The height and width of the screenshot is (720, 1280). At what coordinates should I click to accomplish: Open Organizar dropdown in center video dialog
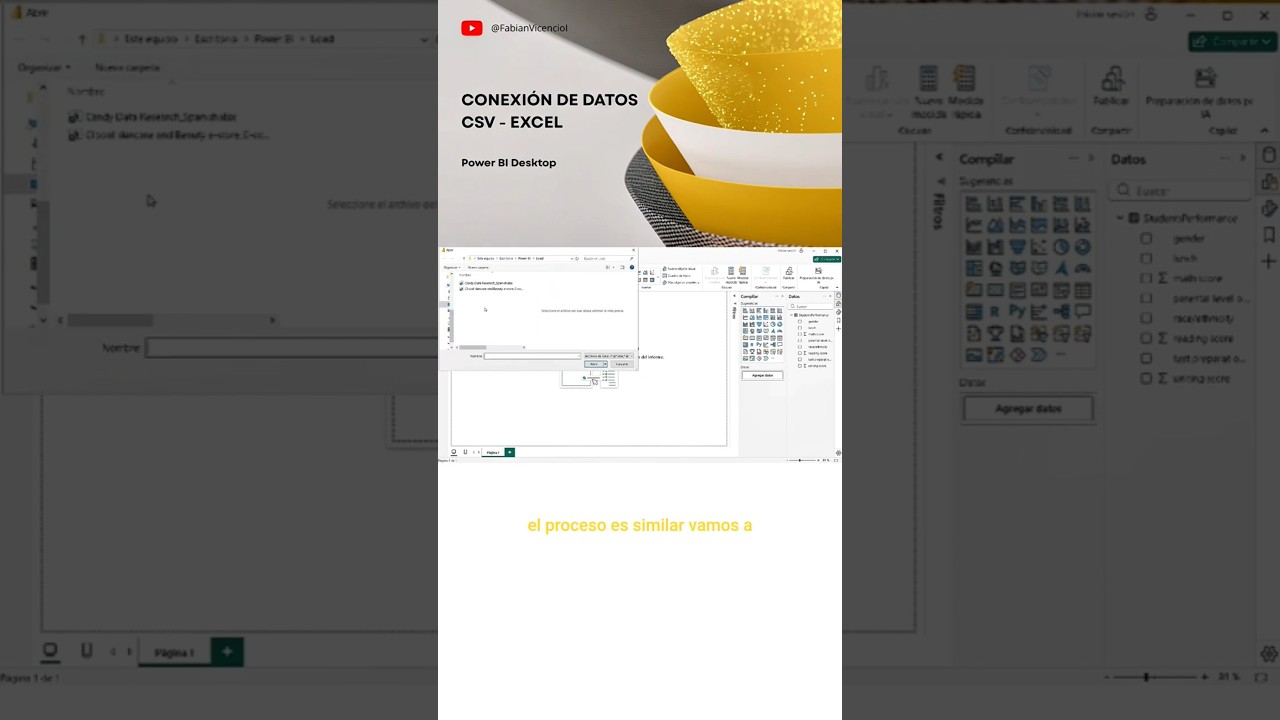click(452, 267)
